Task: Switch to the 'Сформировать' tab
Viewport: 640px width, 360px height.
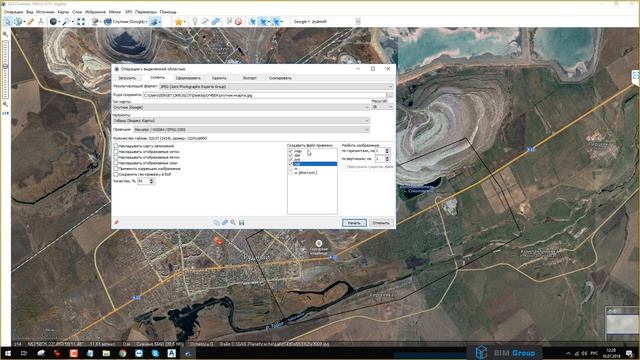Action: [x=188, y=78]
